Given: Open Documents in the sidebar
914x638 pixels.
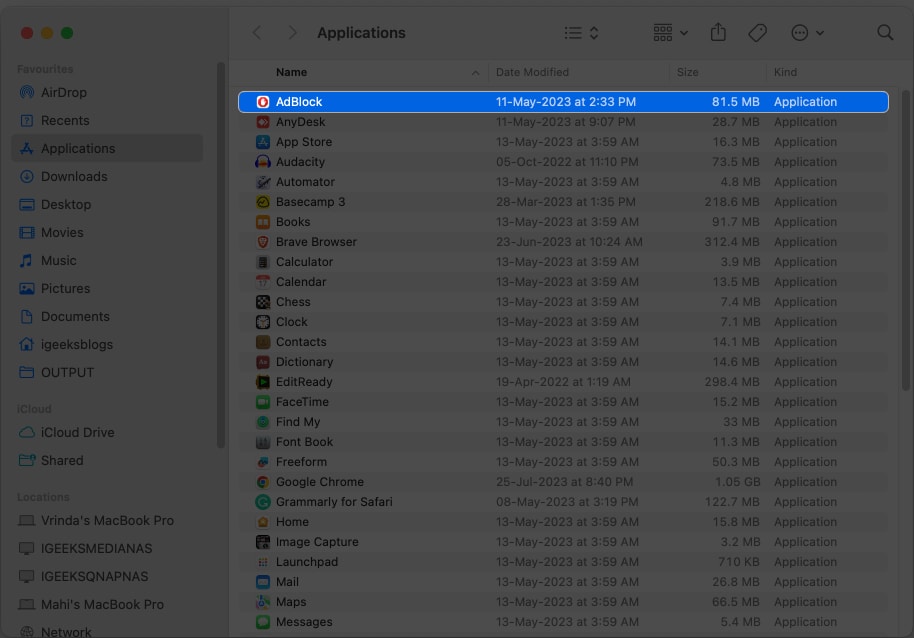Looking at the screenshot, I should pyautogui.click(x=107, y=316).
